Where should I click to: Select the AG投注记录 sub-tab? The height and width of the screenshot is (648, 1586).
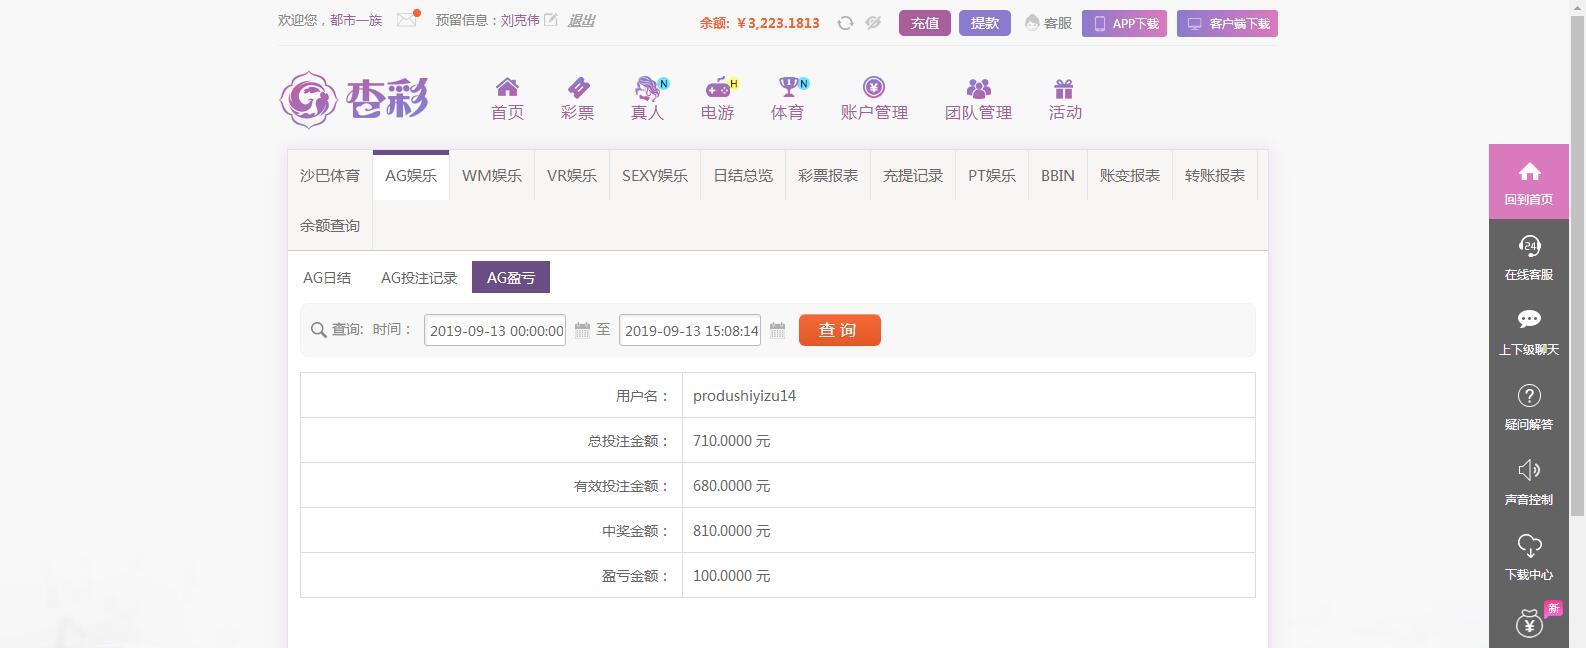419,277
